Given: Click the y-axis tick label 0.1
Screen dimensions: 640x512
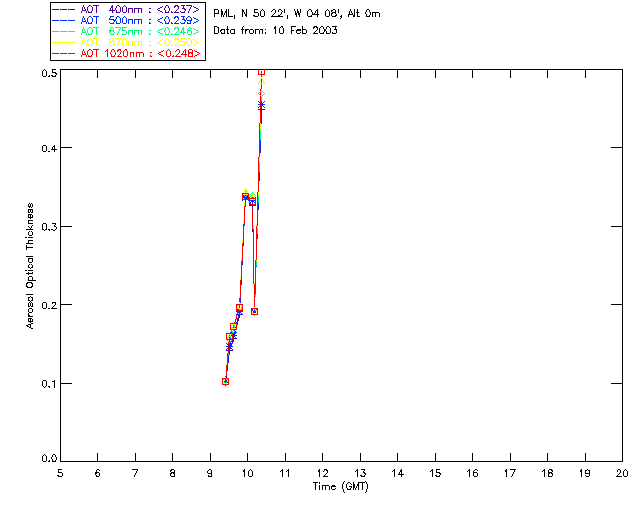Looking at the screenshot, I should pos(49,384).
